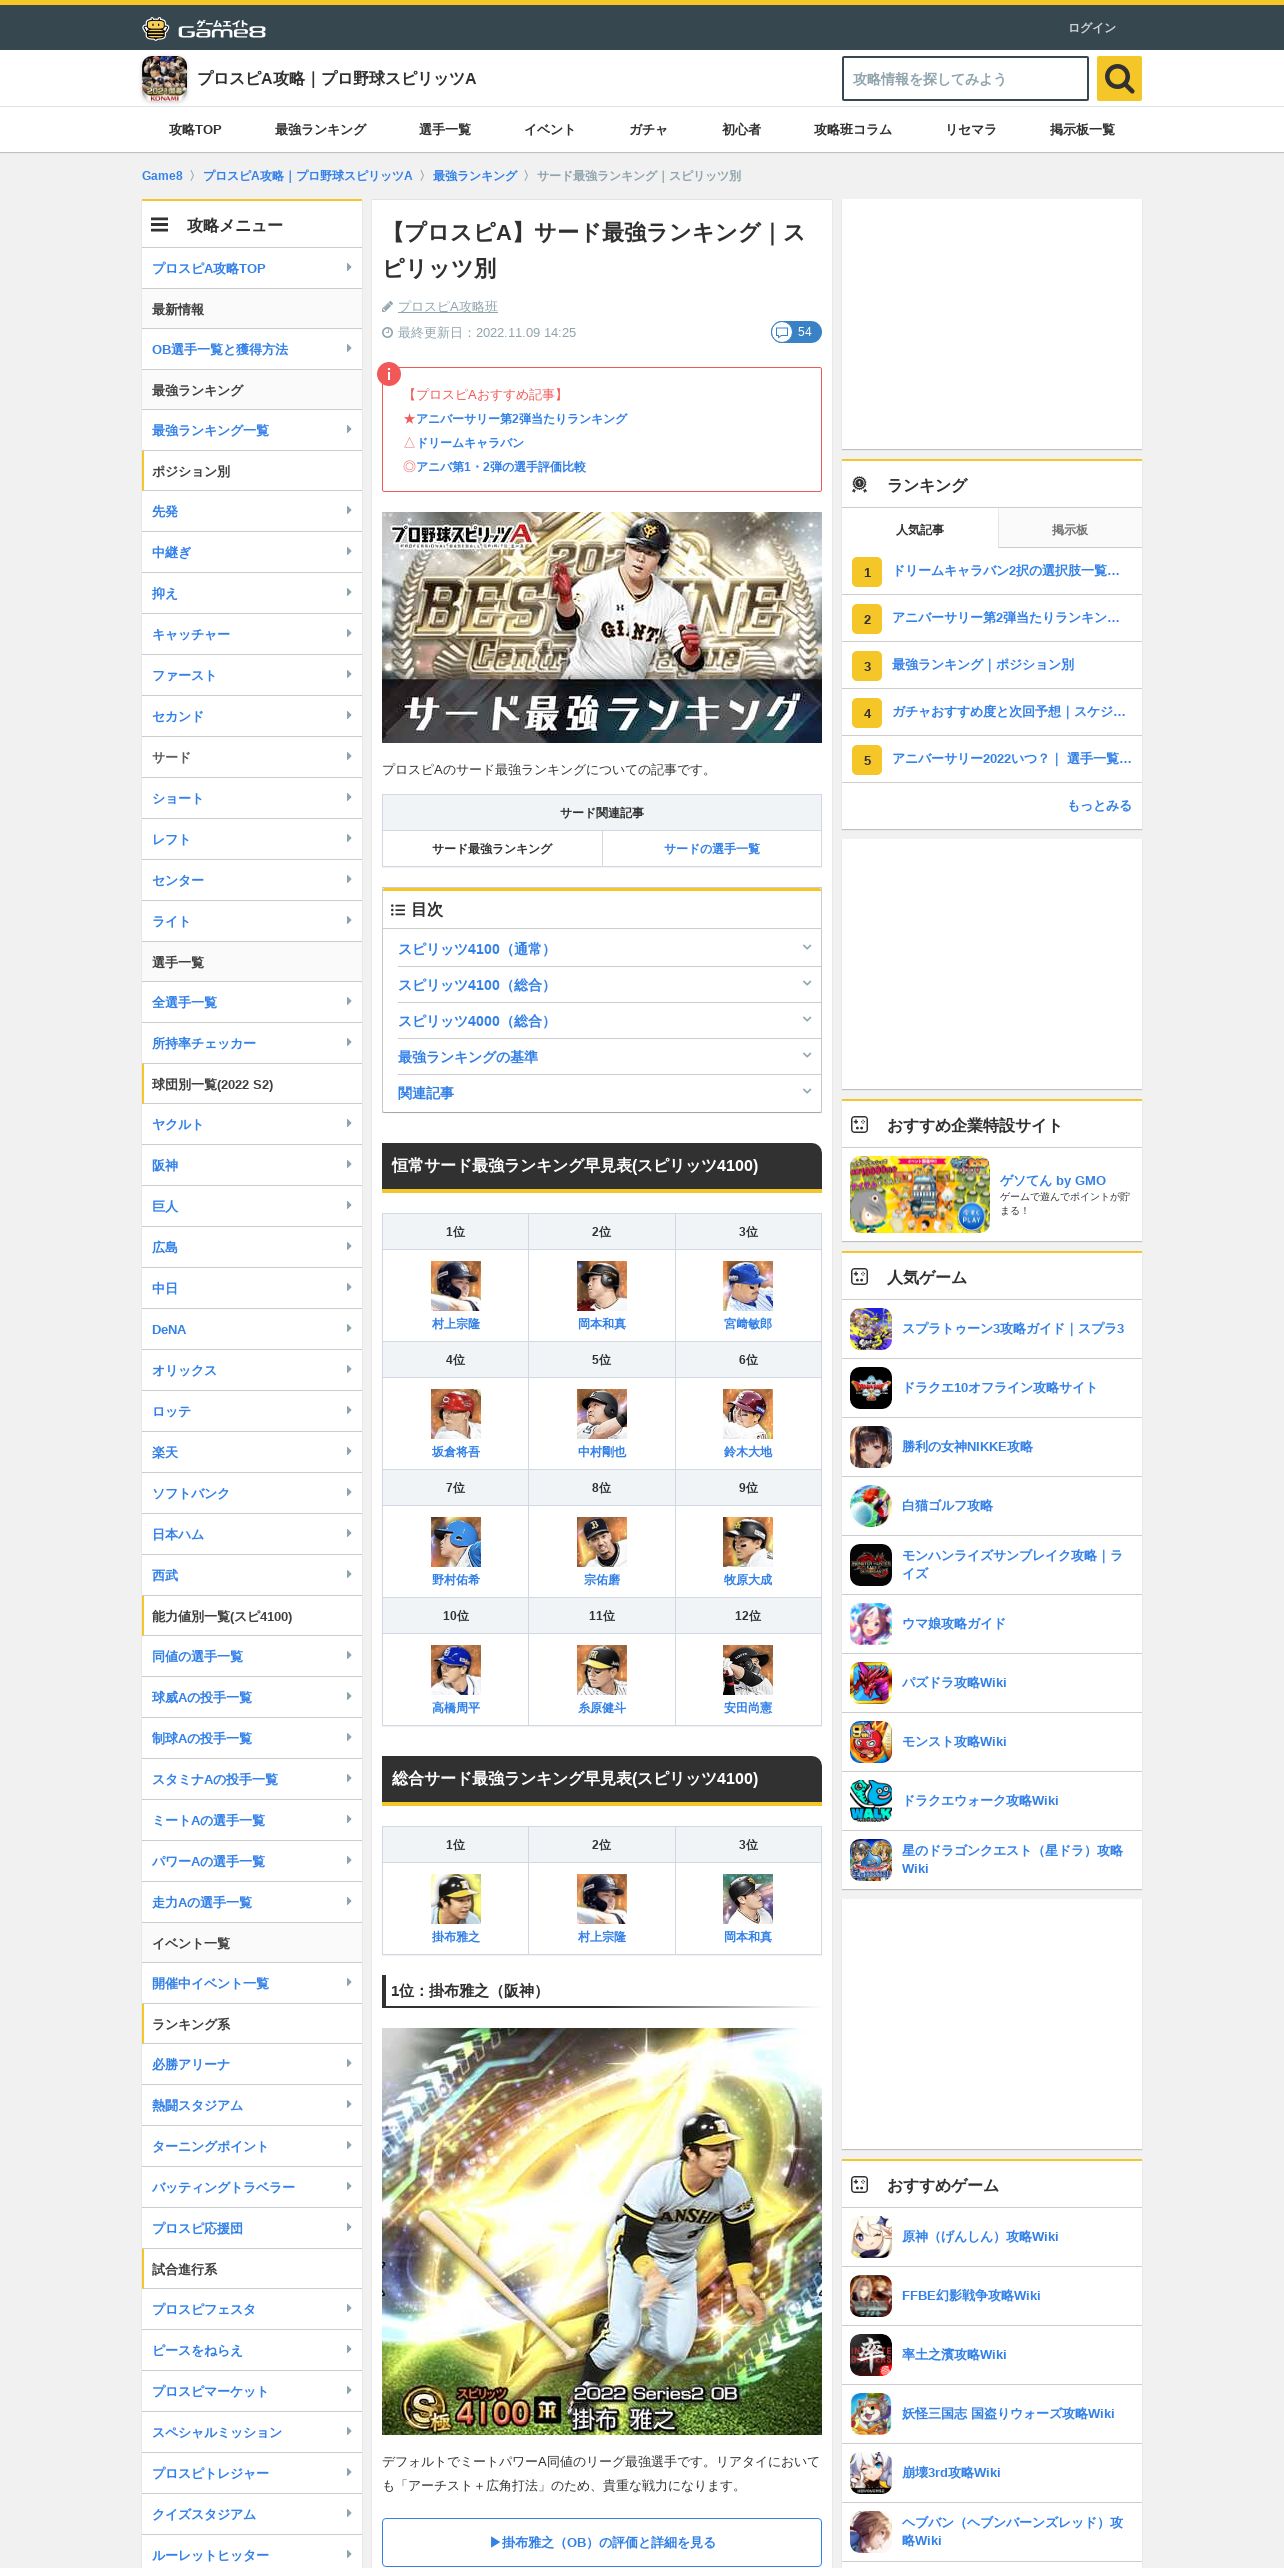
Task: Open 掛布雅之 icon in 総合 ranking table
Action: point(456,1899)
